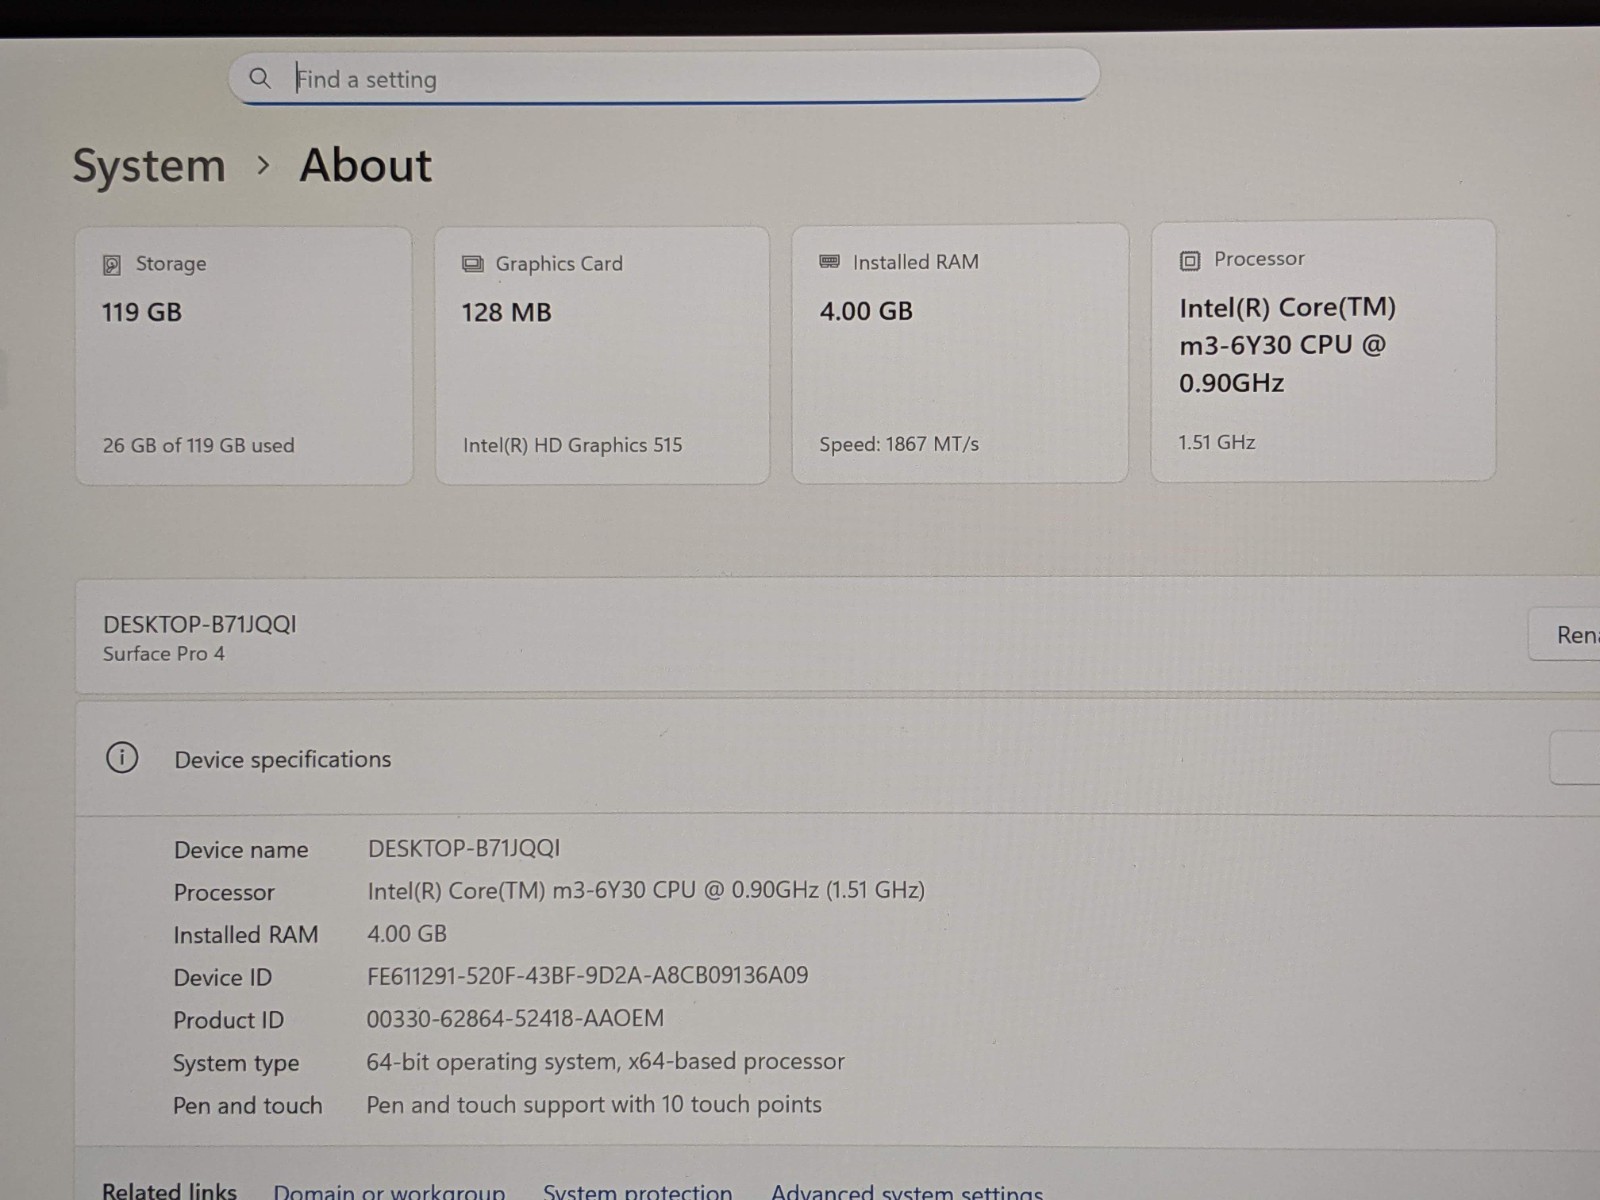Click the 'Device name' label
The height and width of the screenshot is (1200, 1600).
pos(241,850)
